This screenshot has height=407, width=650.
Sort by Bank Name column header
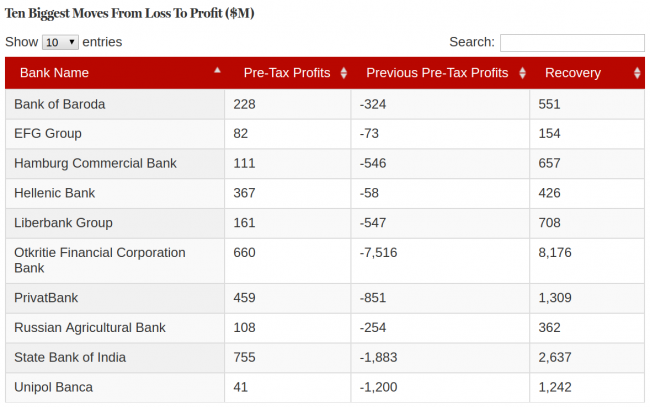[x=55, y=73]
